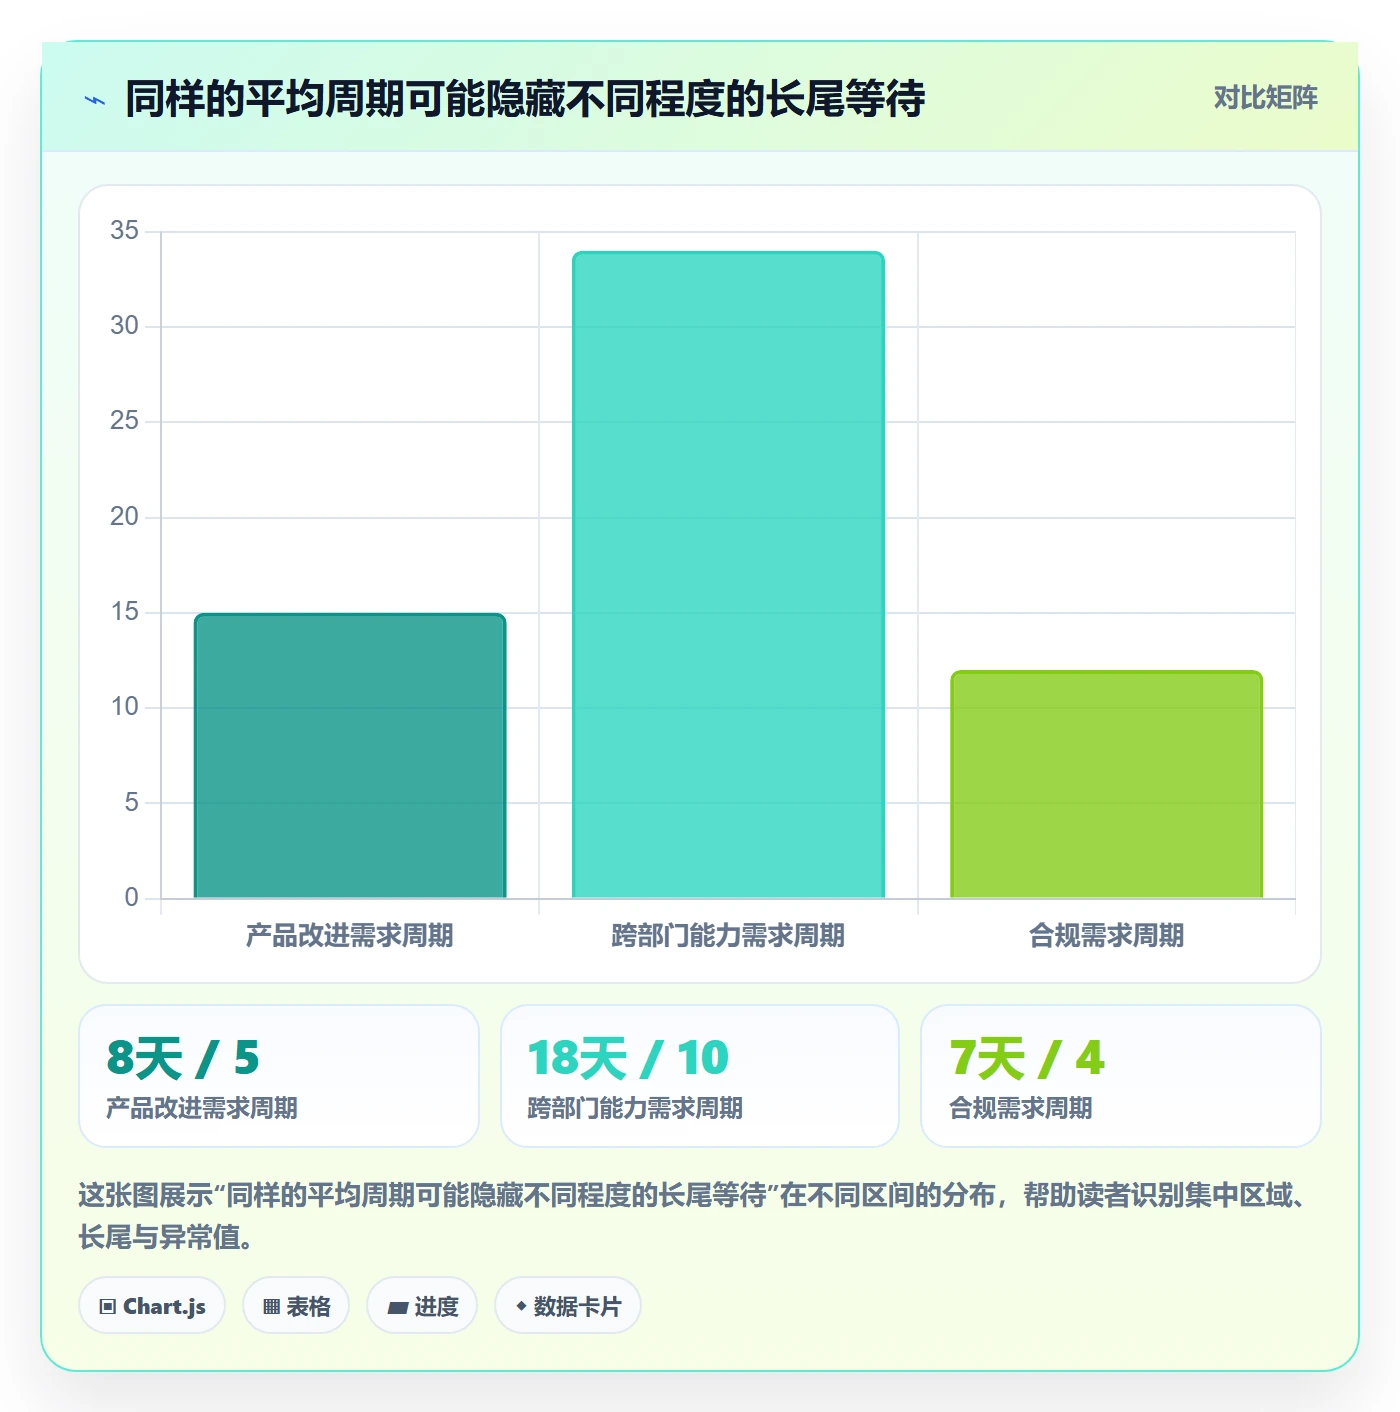Click the dark teal 产品改进需求周期 bar
The width and height of the screenshot is (1400, 1412).
[350, 756]
